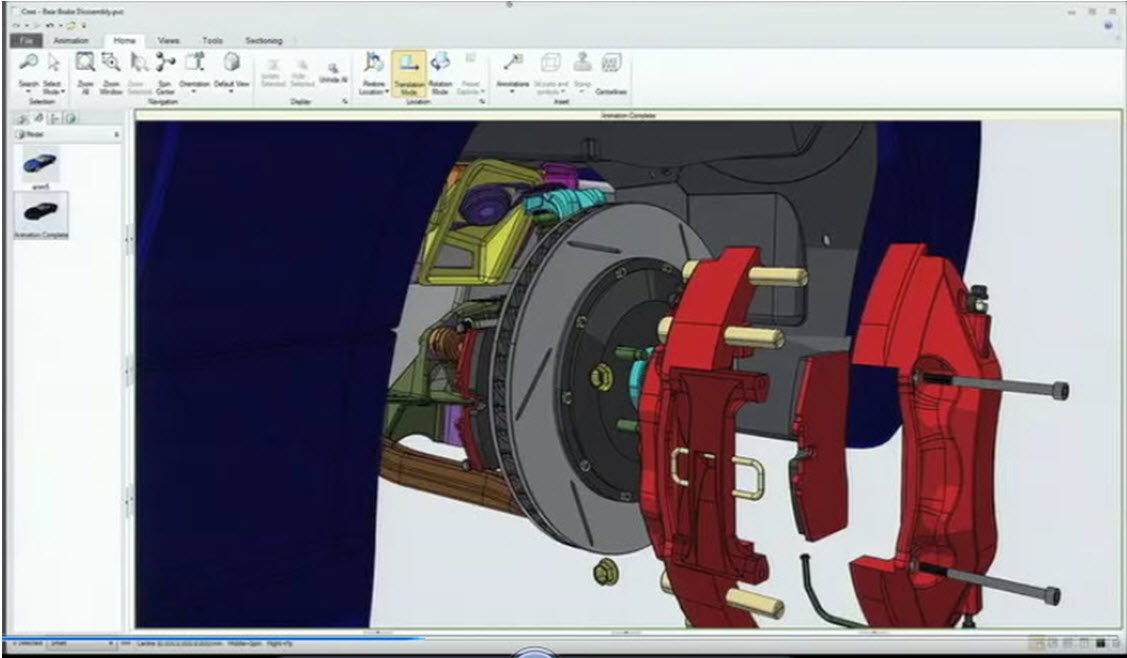Select the Home ribbon tab
Viewport: 1127px width, 658px height.
pyautogui.click(x=124, y=40)
